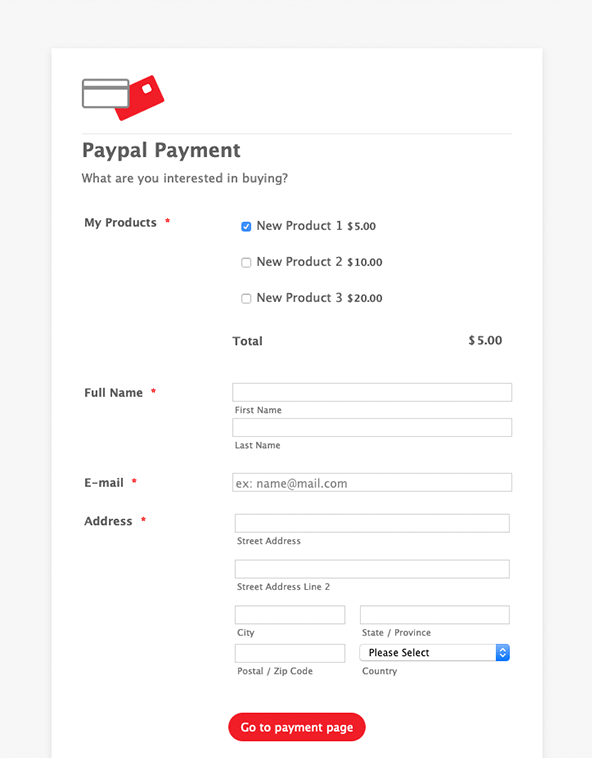Check New Product 3 checkbox

246,298
